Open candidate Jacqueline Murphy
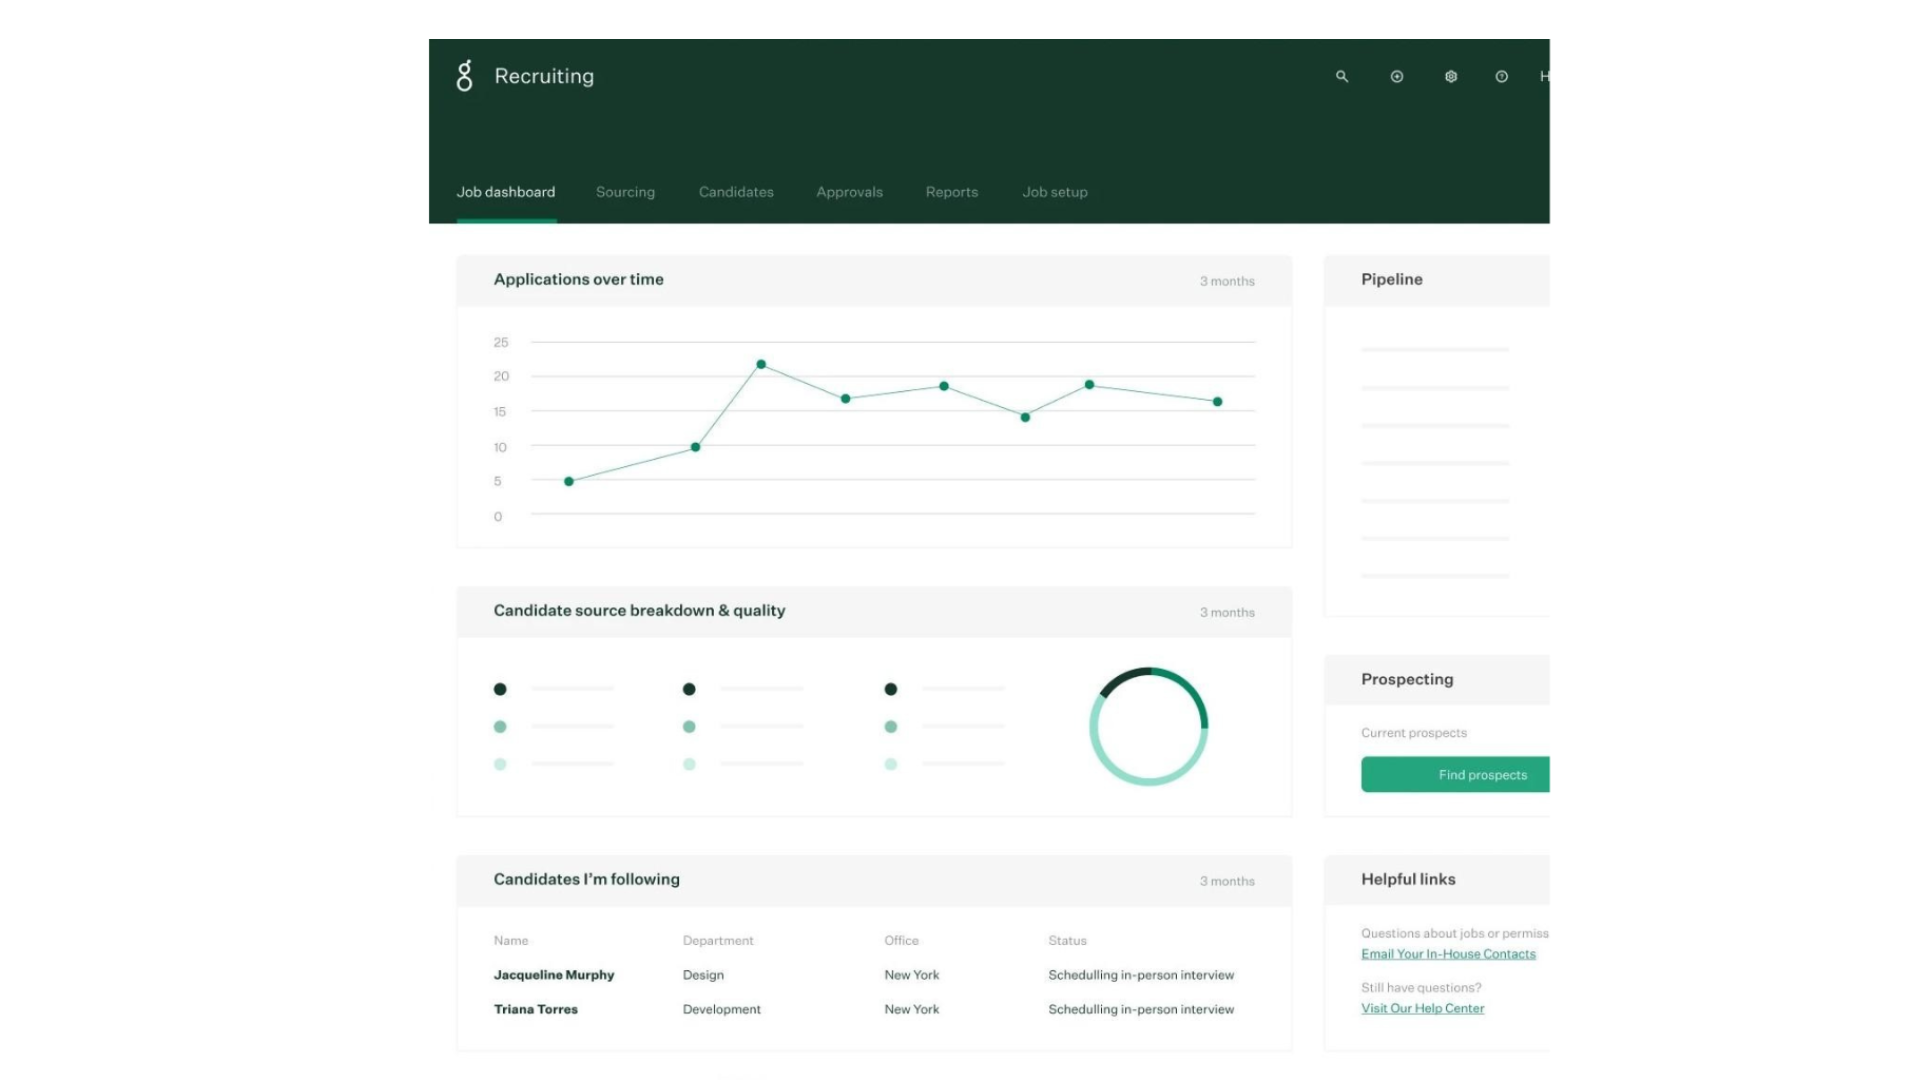 point(554,975)
